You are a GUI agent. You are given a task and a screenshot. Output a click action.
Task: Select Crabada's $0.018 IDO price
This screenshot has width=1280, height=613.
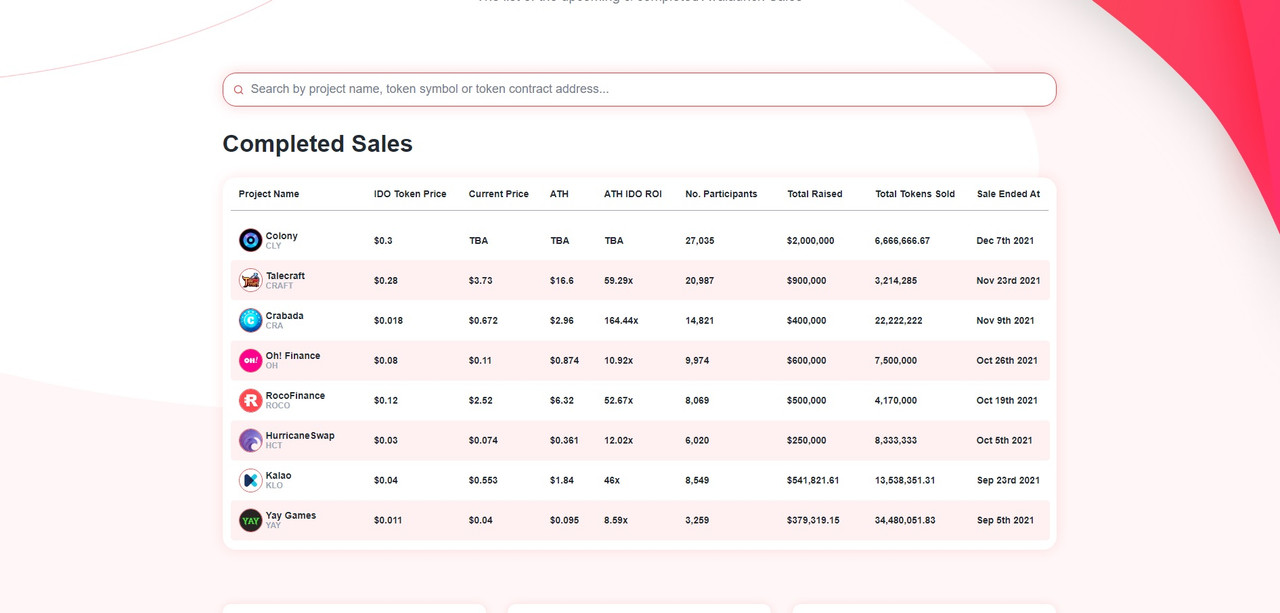pyautogui.click(x=388, y=321)
